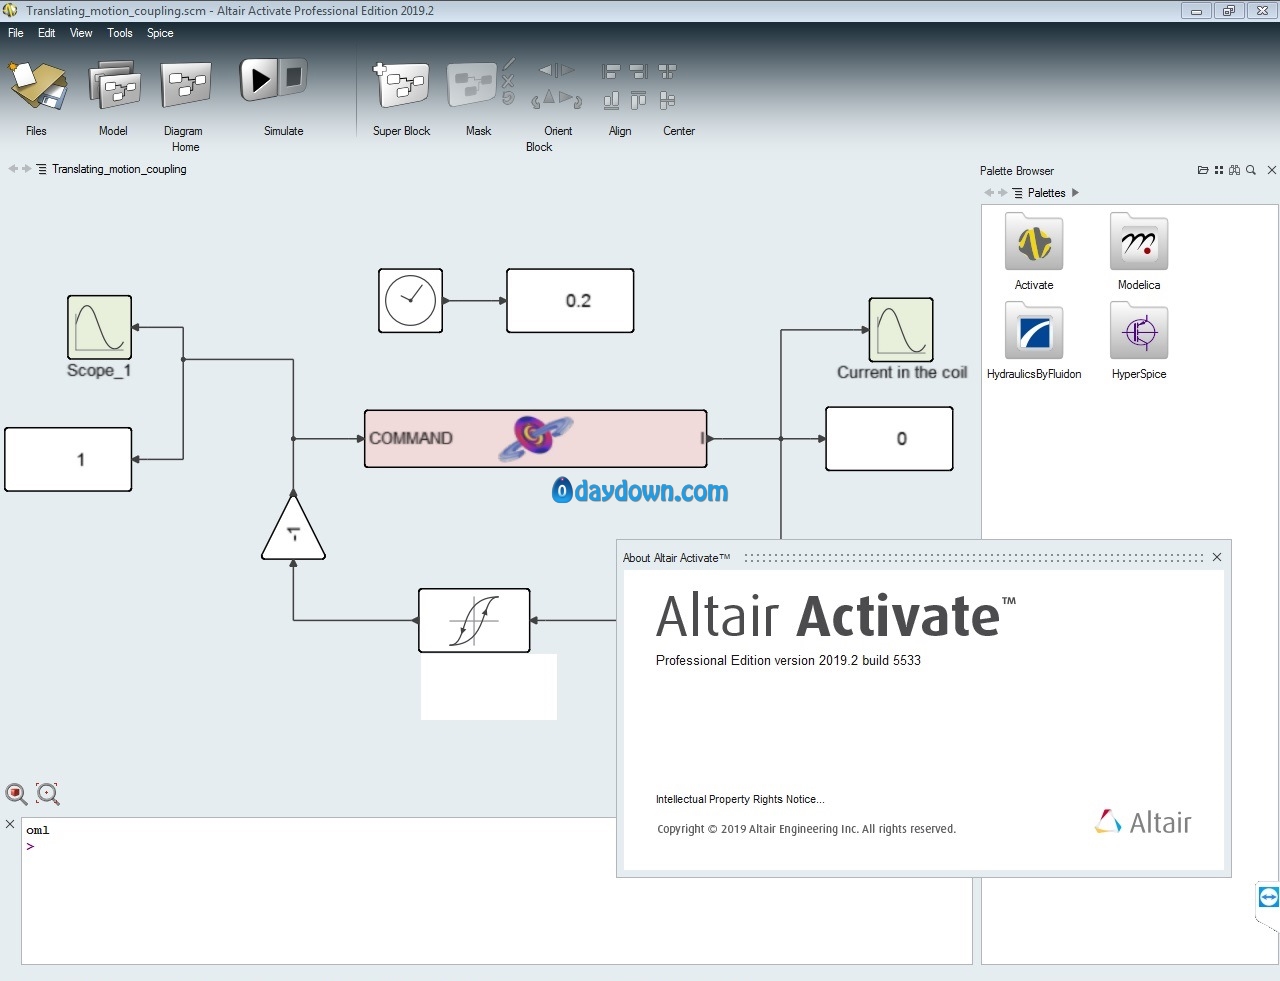Image resolution: width=1280 pixels, height=981 pixels.
Task: Click the TeamViewer side panel icon
Action: pyautogui.click(x=1268, y=897)
